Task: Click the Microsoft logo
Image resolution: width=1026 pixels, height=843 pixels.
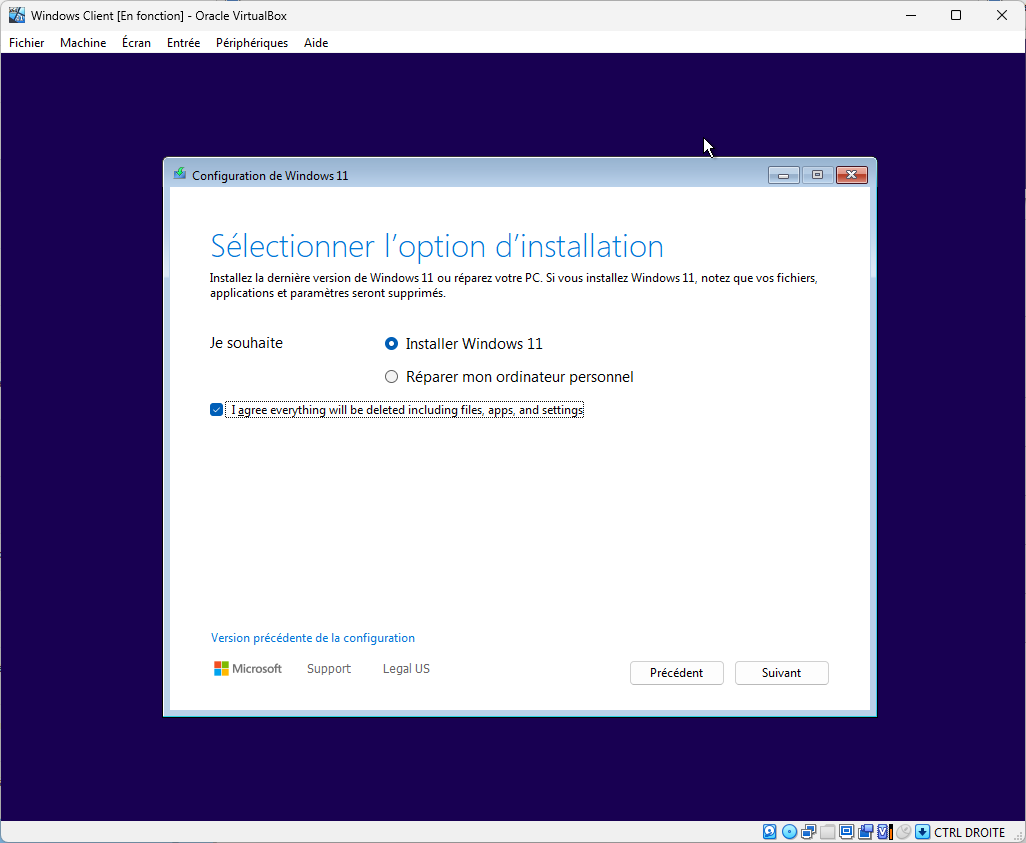Action: (247, 668)
